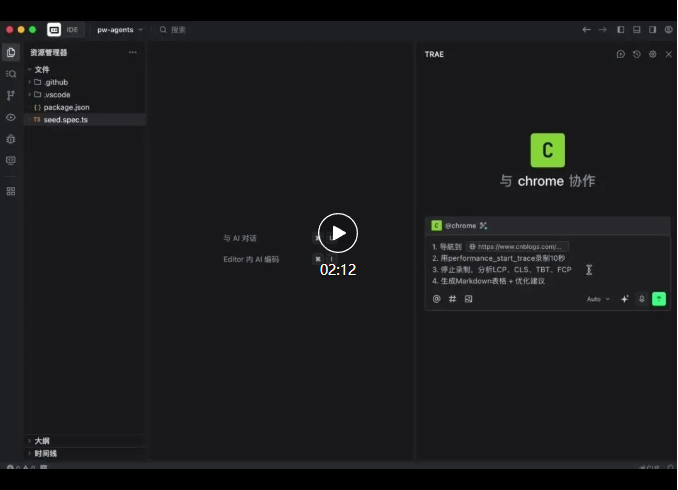This screenshot has height=490, width=678.
Task: Click the green chrome agent avatar
Action: coord(547,150)
